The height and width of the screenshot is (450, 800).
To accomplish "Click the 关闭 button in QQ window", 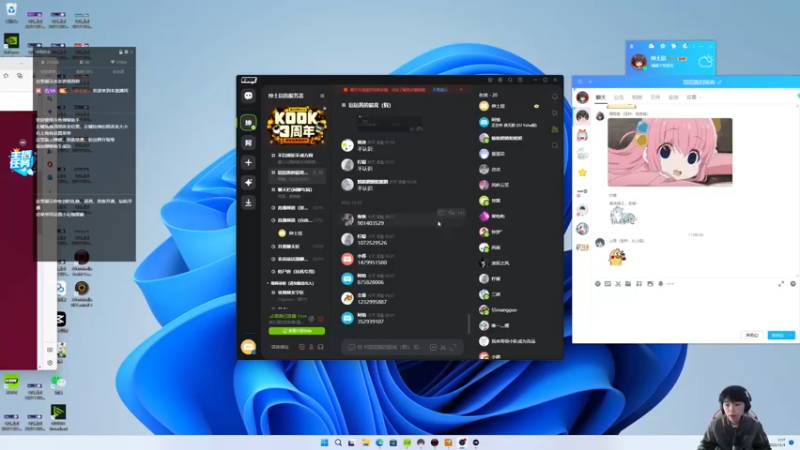I will (752, 335).
